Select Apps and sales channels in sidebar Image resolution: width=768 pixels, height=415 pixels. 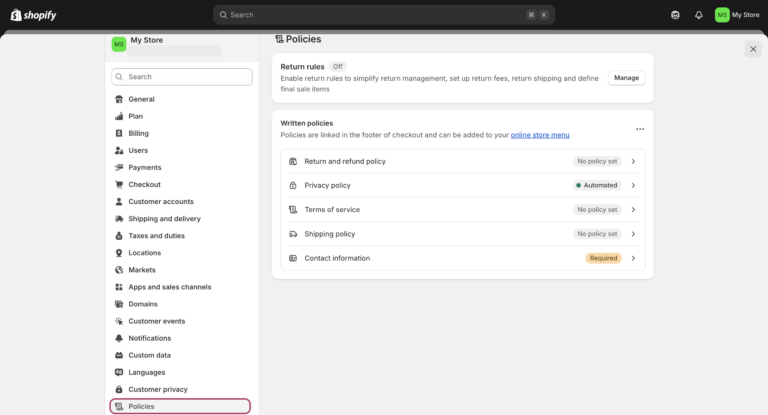[x=169, y=287]
